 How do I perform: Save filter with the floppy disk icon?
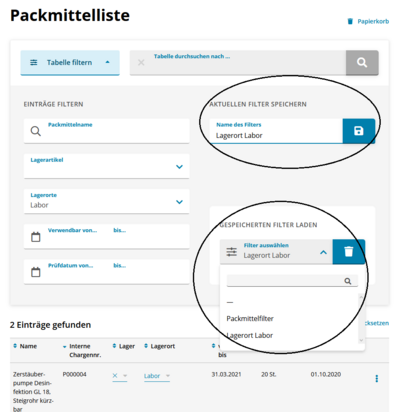359,131
